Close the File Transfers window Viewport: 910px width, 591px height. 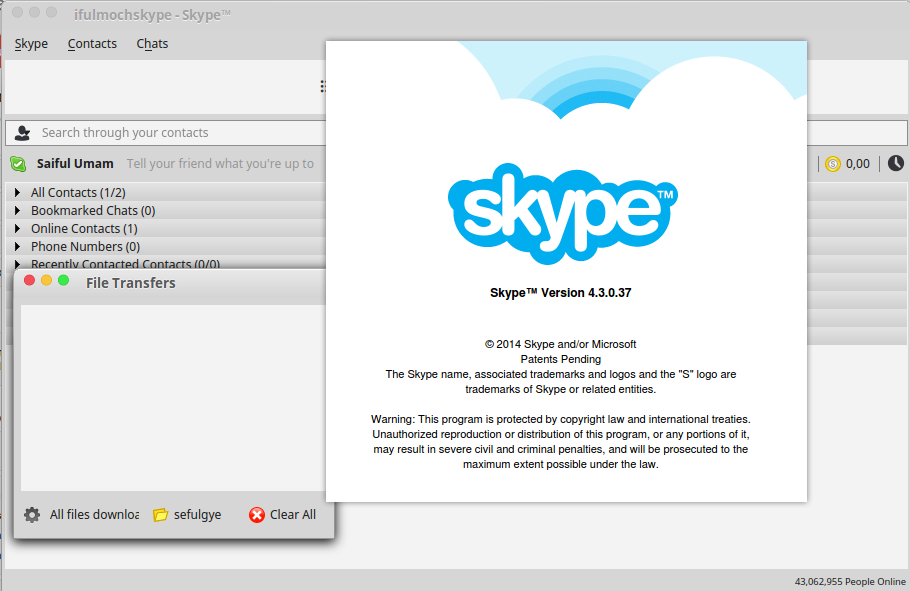click(x=30, y=281)
